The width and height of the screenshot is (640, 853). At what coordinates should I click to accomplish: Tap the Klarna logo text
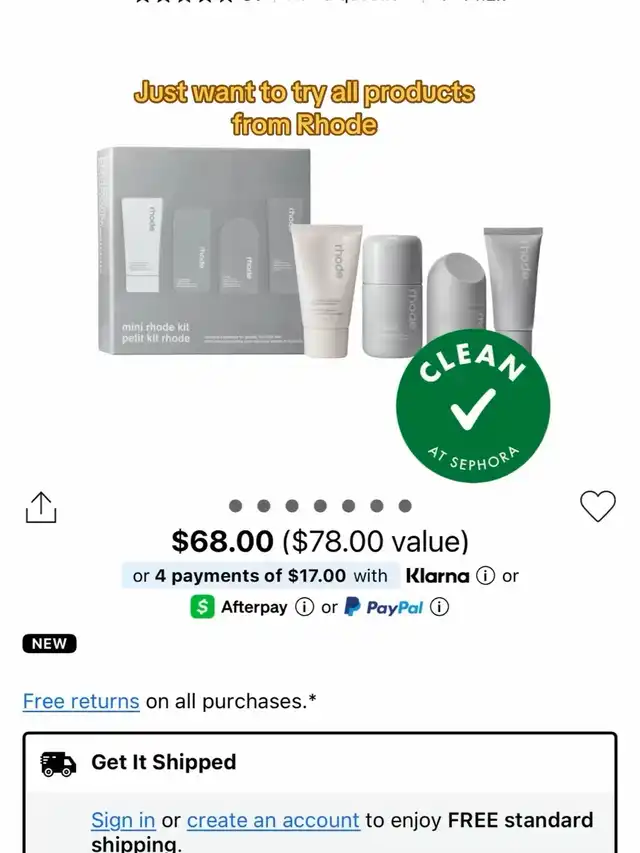tap(438, 576)
